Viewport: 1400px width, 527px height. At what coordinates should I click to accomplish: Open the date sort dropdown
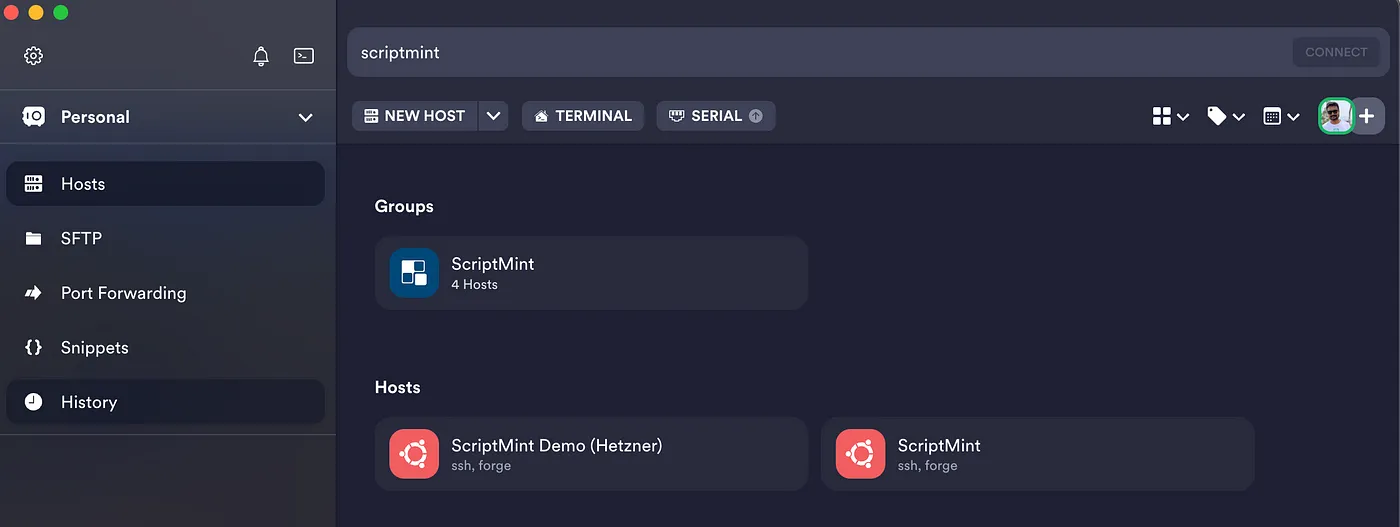pyautogui.click(x=1280, y=117)
